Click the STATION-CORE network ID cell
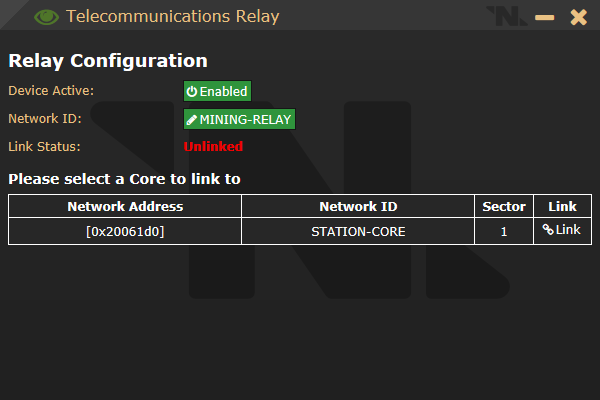The height and width of the screenshot is (400, 600). pyautogui.click(x=358, y=231)
